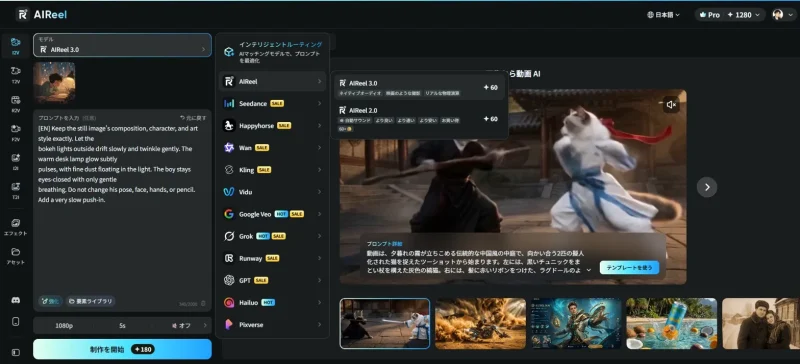Screen dimensions: 800x364
Task: Click the Pixverse logo icon
Action: click(229, 325)
